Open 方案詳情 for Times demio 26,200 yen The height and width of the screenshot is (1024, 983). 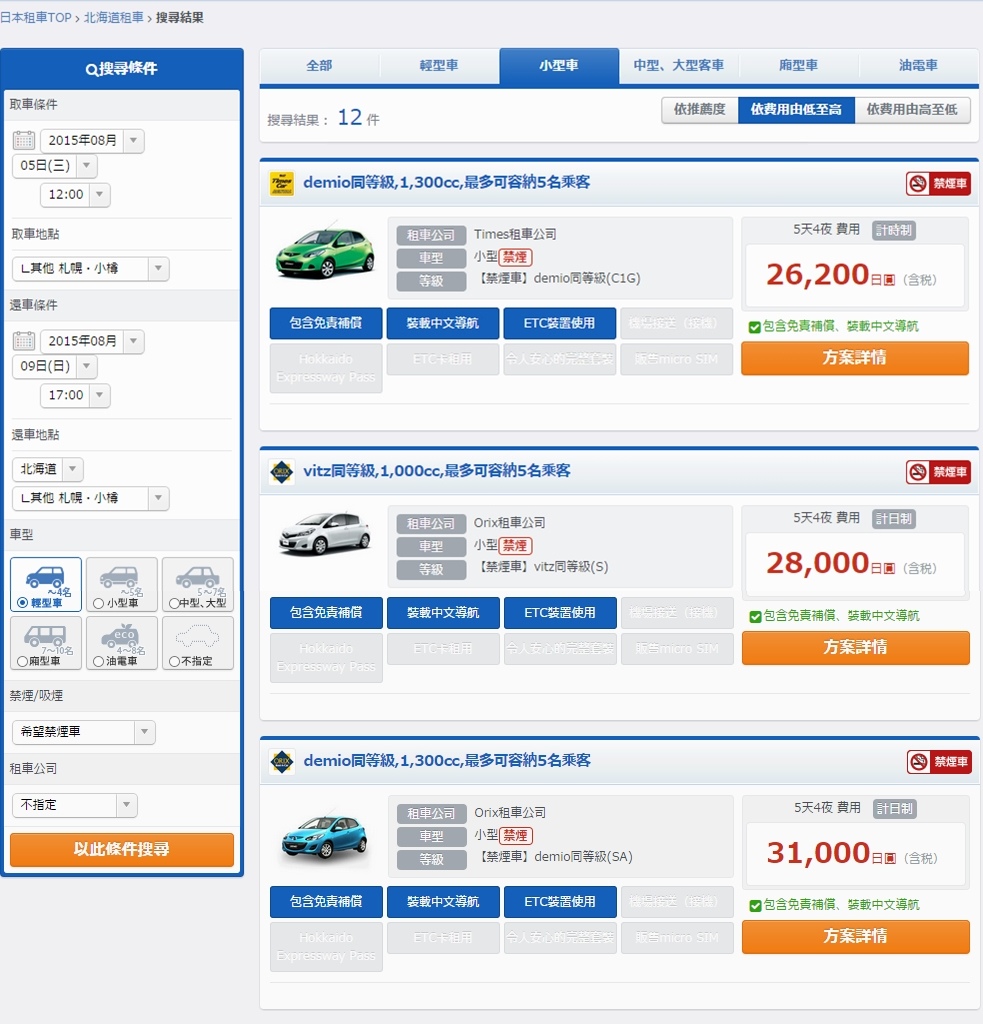(x=855, y=358)
